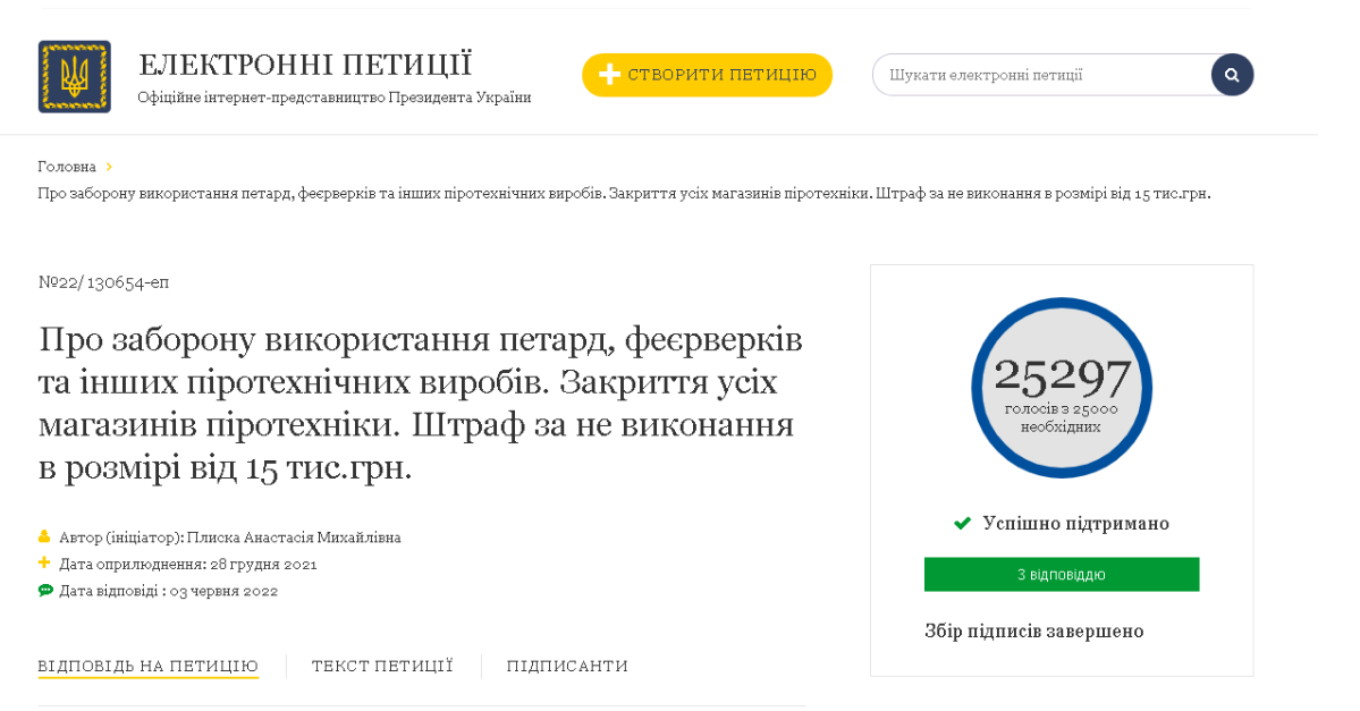This screenshot has width=1360, height=711.
Task: Click the yellow author person icon
Action: [x=44, y=537]
